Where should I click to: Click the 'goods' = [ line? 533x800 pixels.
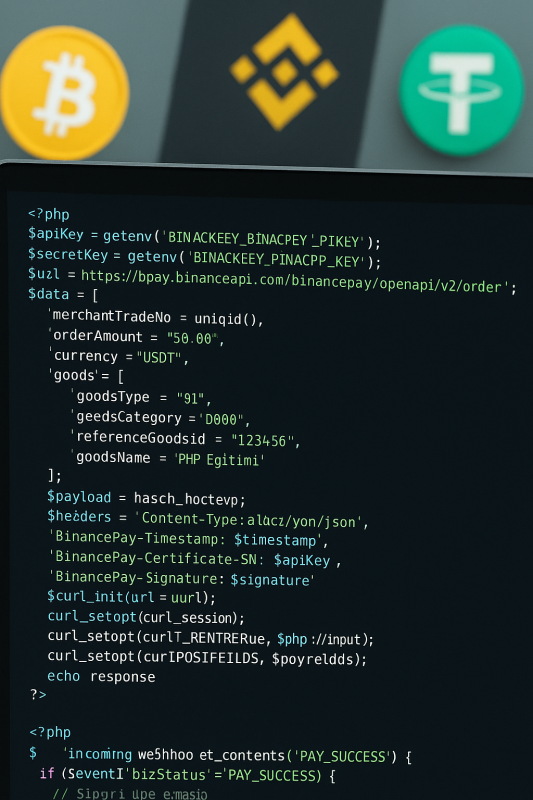87,376
